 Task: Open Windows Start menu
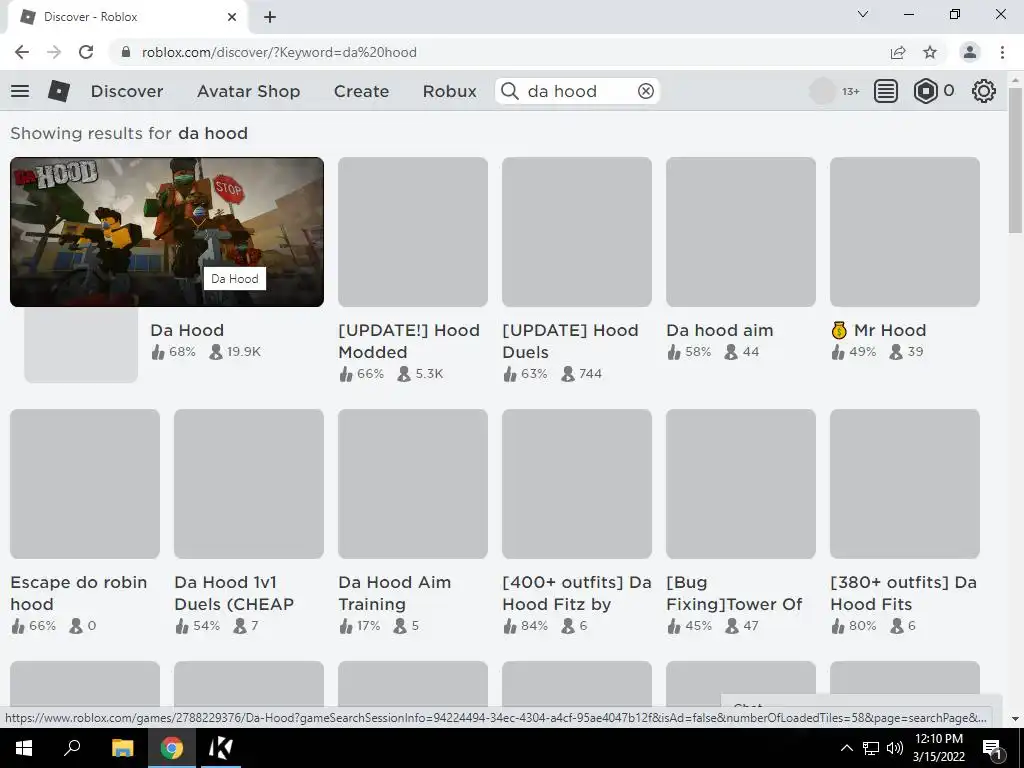(x=24, y=748)
